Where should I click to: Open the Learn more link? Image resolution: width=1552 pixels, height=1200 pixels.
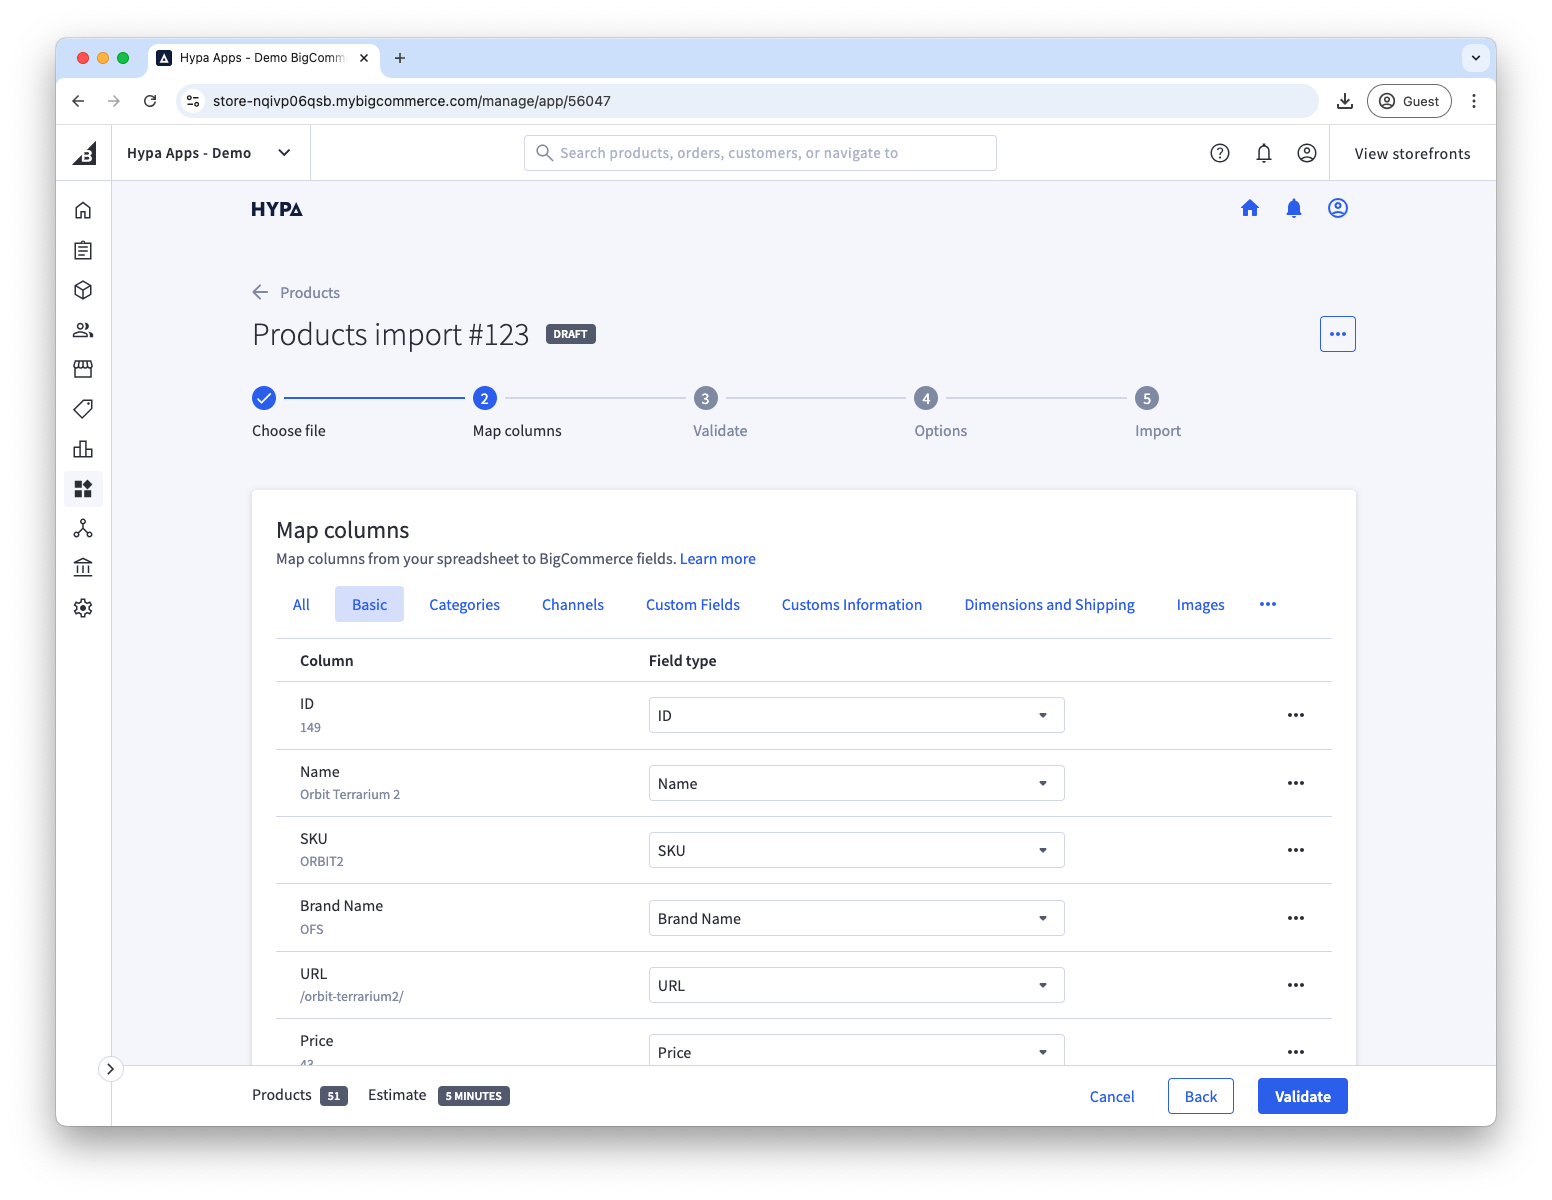pyautogui.click(x=717, y=558)
